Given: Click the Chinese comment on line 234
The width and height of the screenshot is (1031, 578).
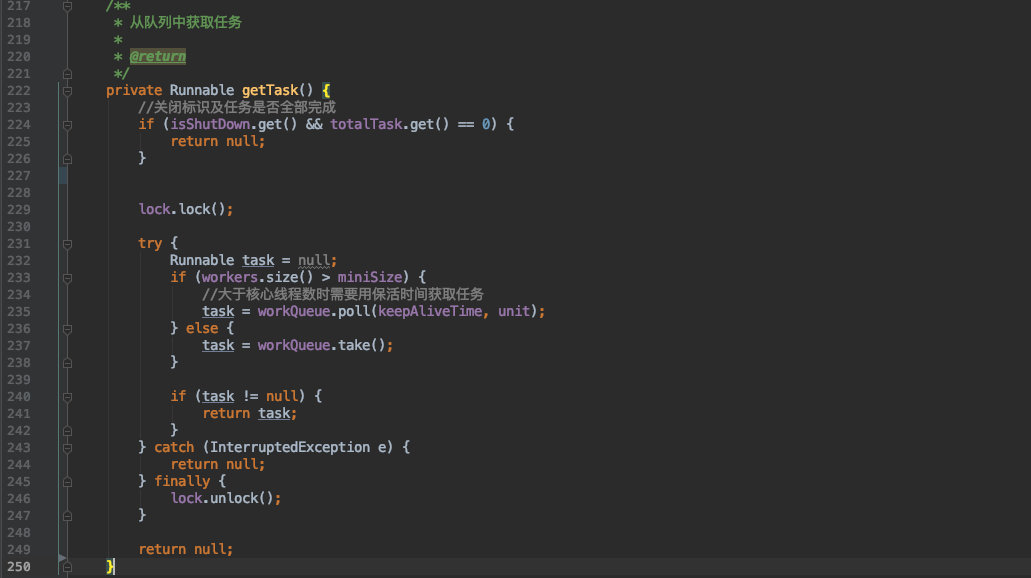Looking at the screenshot, I should click(343, 294).
